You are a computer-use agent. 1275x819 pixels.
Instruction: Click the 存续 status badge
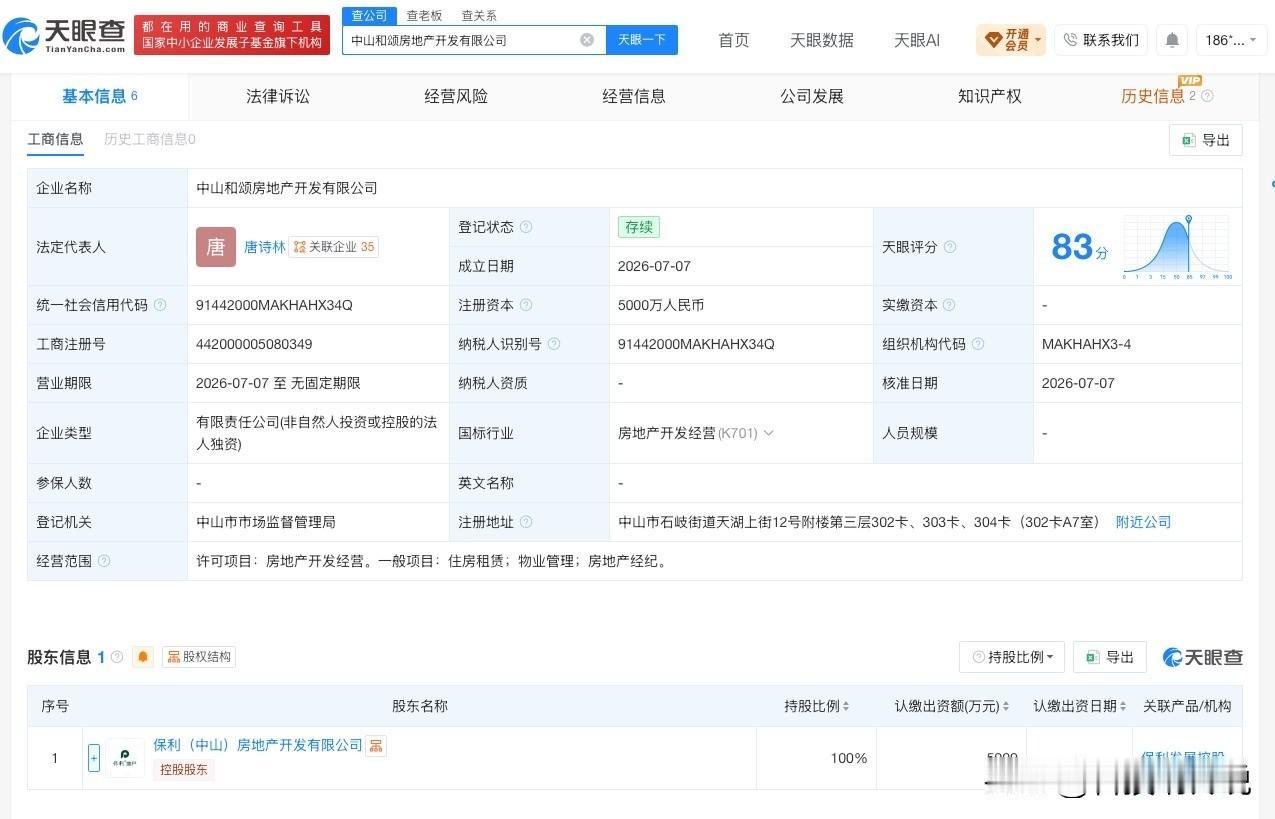[x=639, y=227]
